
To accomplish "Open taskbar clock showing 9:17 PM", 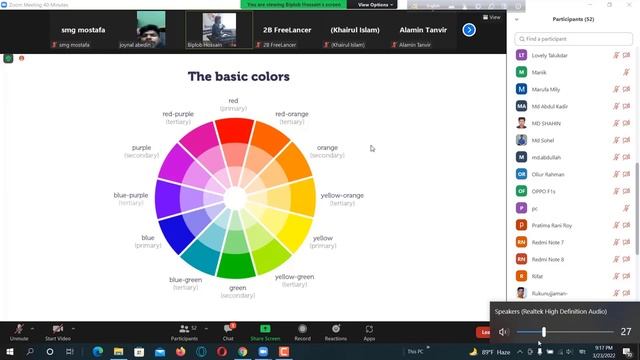I will [604, 351].
